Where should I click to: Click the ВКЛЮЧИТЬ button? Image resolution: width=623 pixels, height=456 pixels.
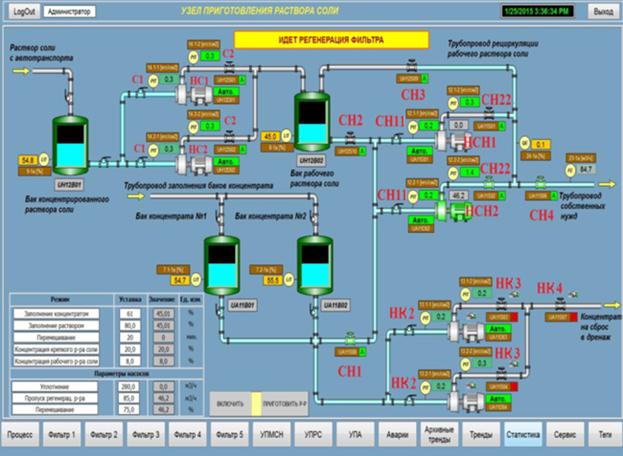coord(230,404)
